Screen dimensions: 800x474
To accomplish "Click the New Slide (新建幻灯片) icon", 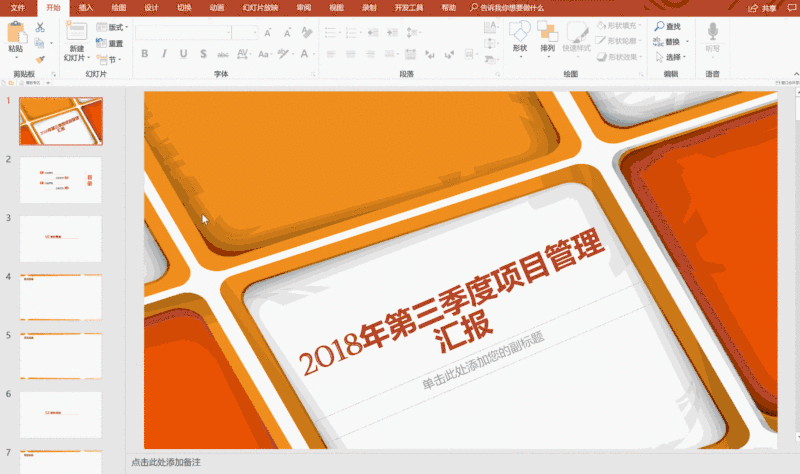I will point(76,34).
